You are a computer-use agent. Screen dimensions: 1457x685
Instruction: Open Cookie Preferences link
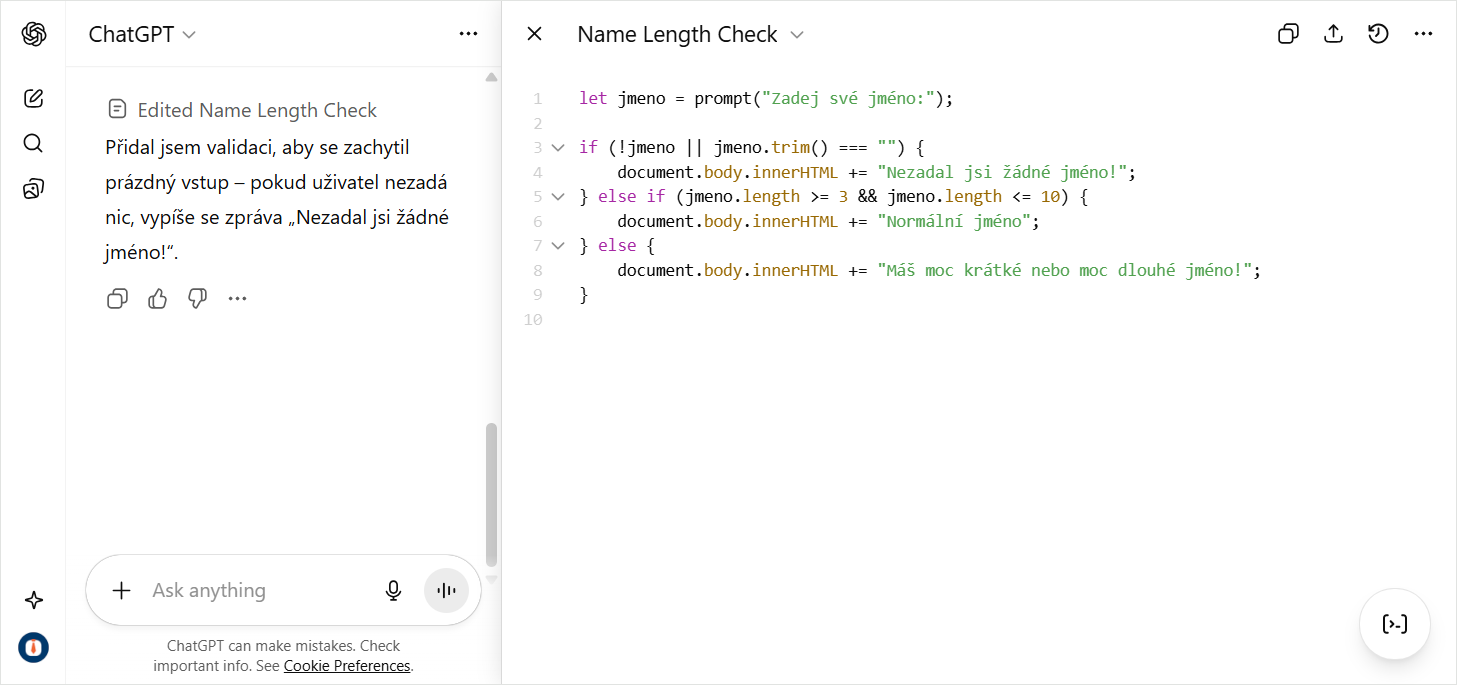tap(346, 665)
